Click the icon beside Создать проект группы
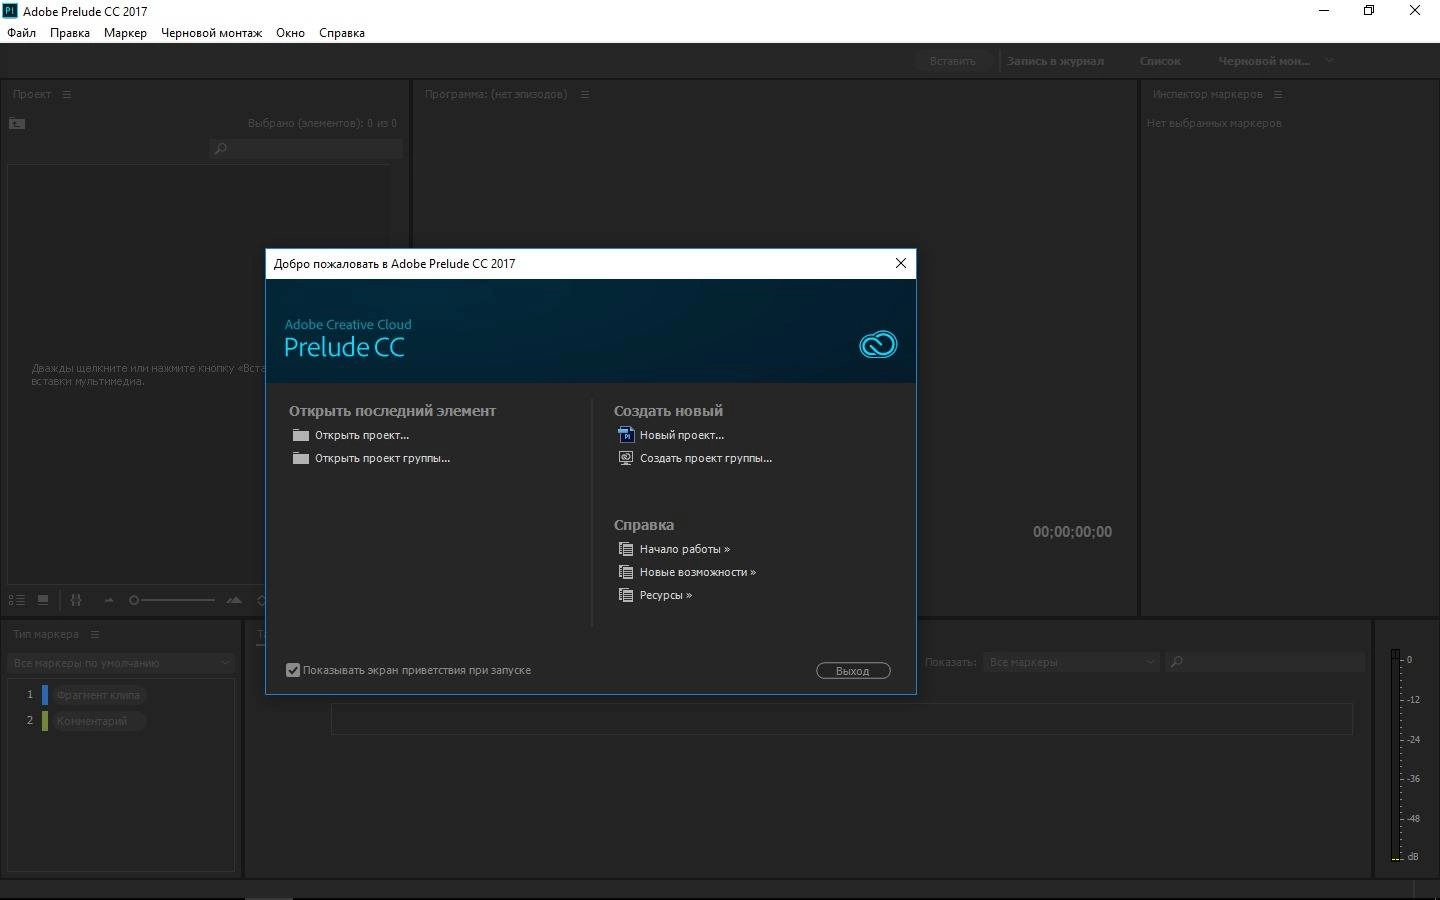 626,458
